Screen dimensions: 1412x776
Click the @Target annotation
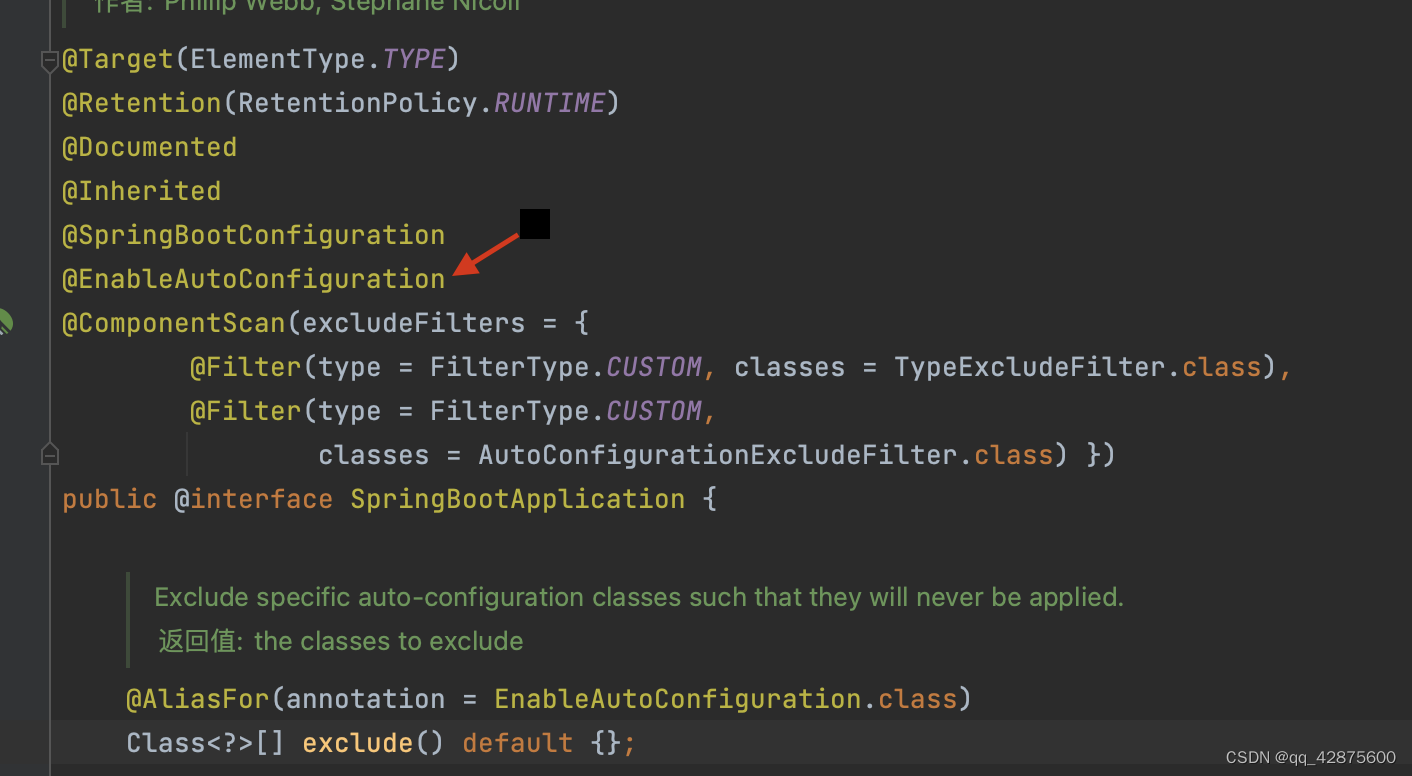tap(118, 59)
